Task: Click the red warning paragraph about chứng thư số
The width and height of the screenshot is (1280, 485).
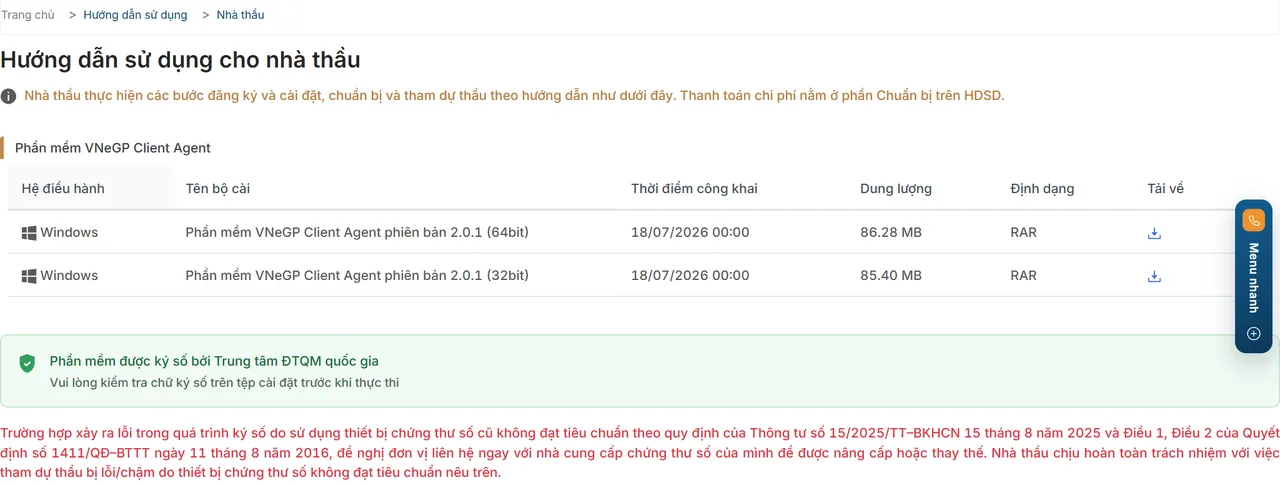Action: pyautogui.click(x=639, y=453)
